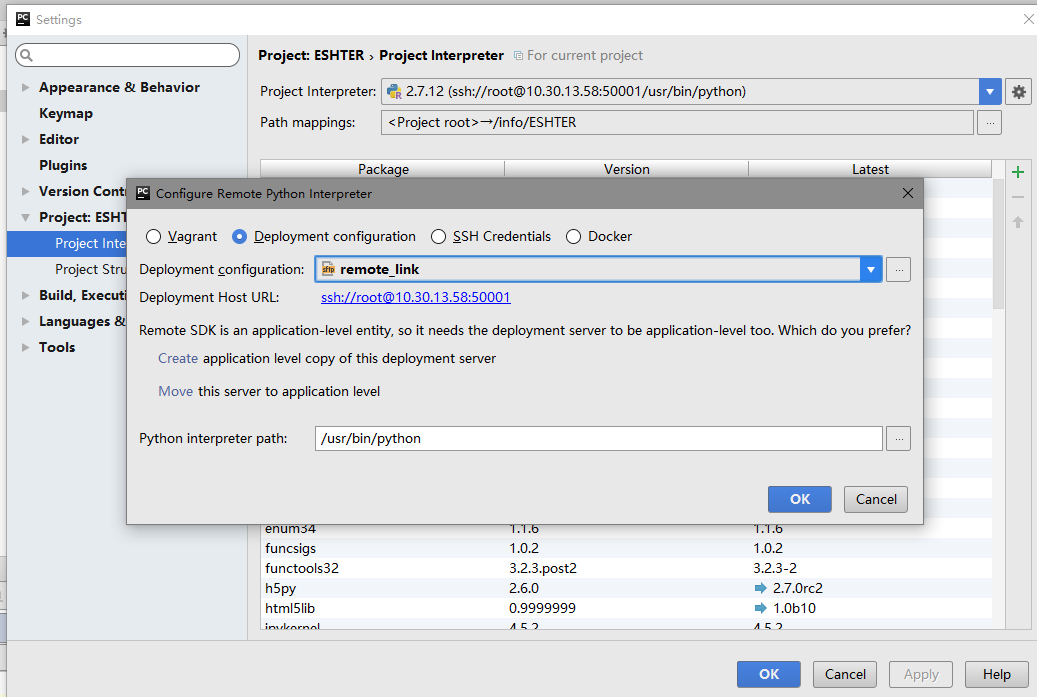1037x697 pixels.
Task: Select SSH Credentials radio button
Action: 438,236
